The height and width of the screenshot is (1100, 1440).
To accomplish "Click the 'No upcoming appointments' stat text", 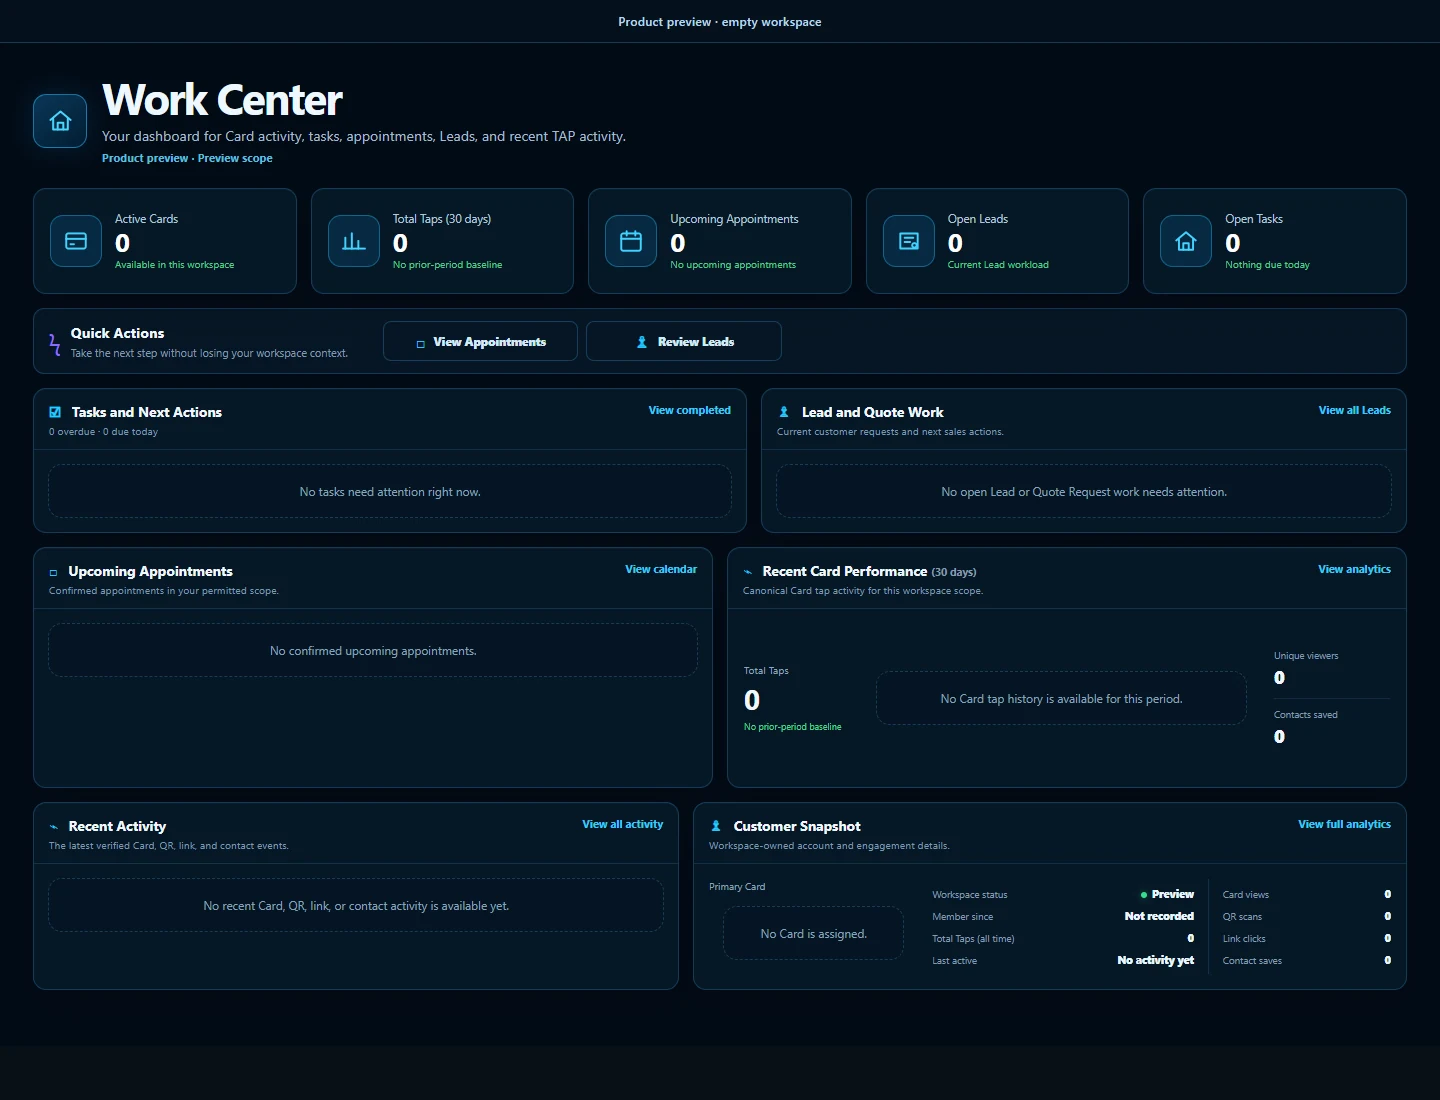I will [733, 265].
